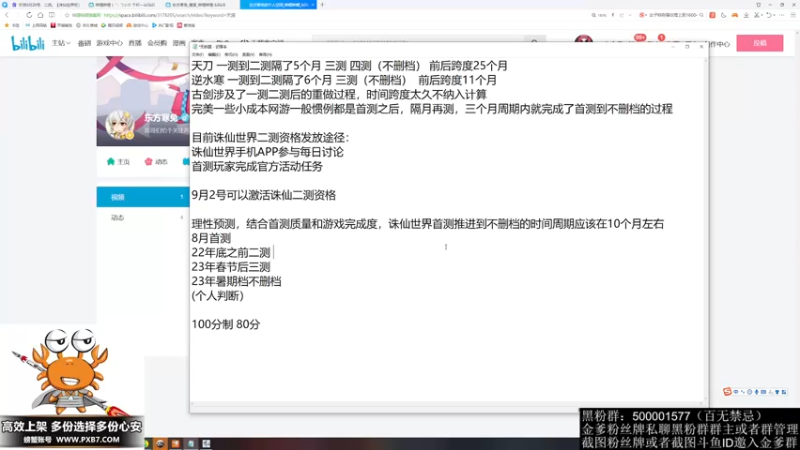Image resolution: width=800 pixels, height=450 pixels.
Task: Click the red extension icon in browser toolbar
Action: pyautogui.click(x=712, y=15)
